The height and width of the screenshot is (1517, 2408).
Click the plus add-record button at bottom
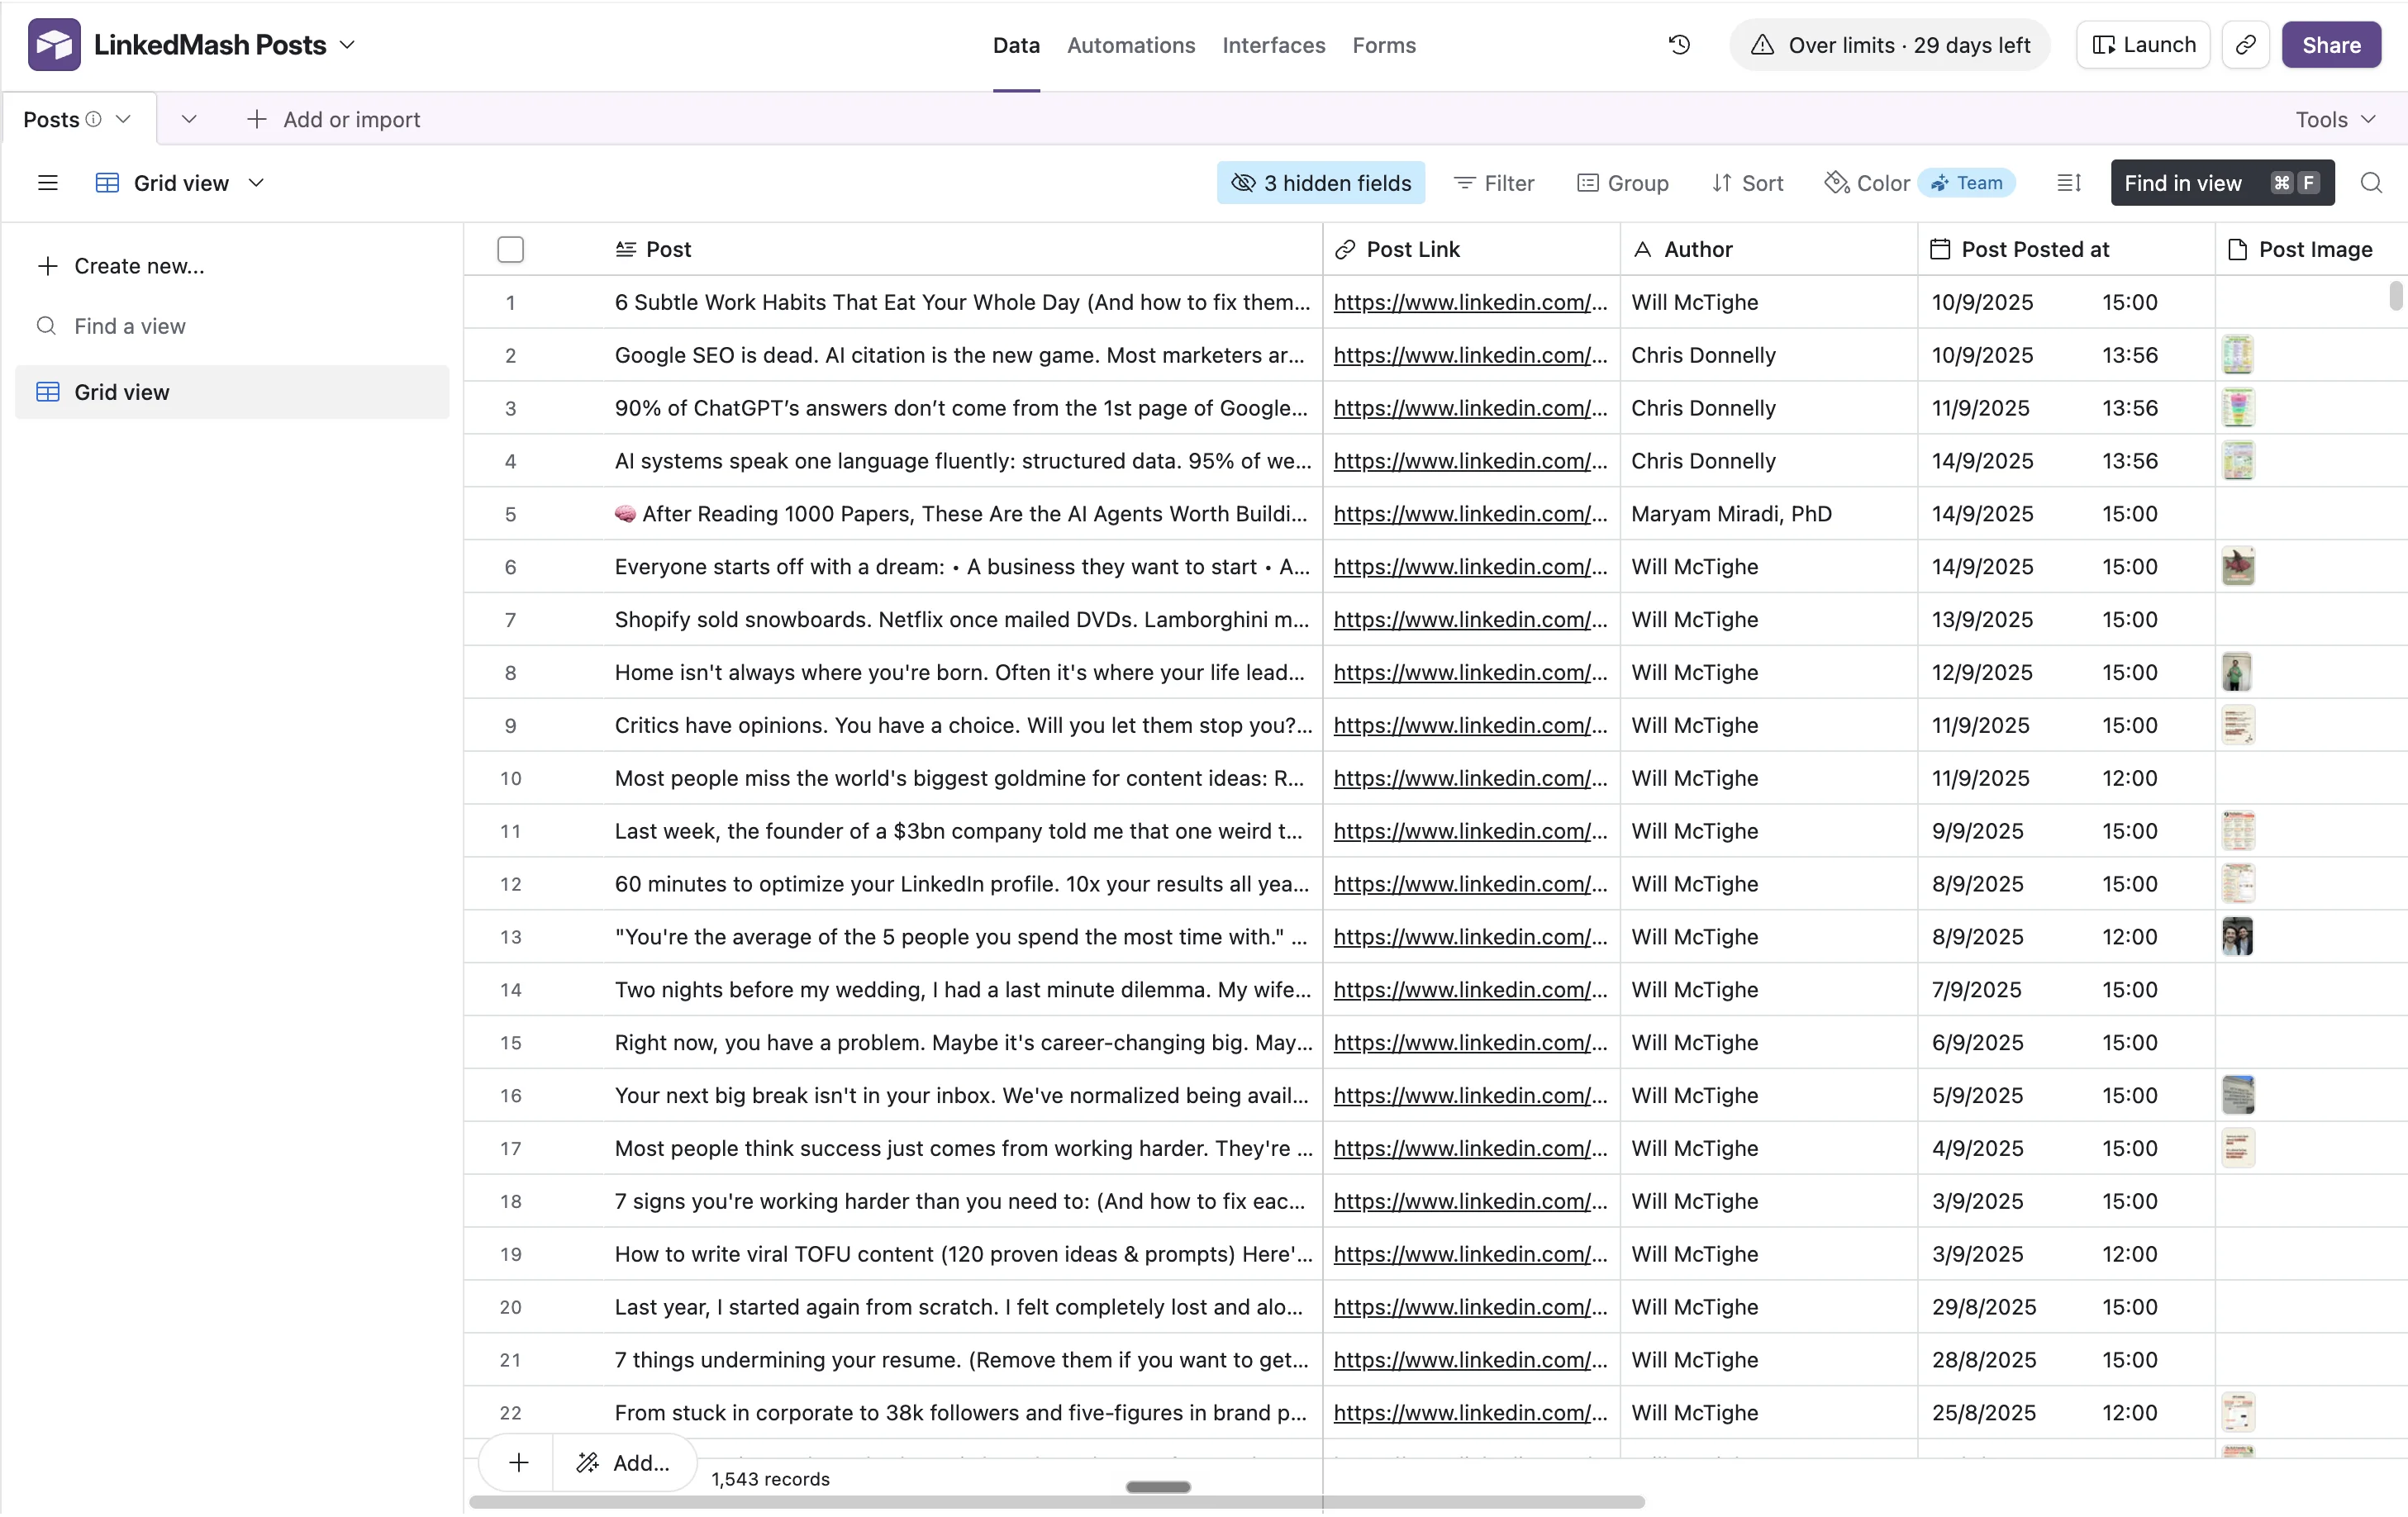[518, 1463]
